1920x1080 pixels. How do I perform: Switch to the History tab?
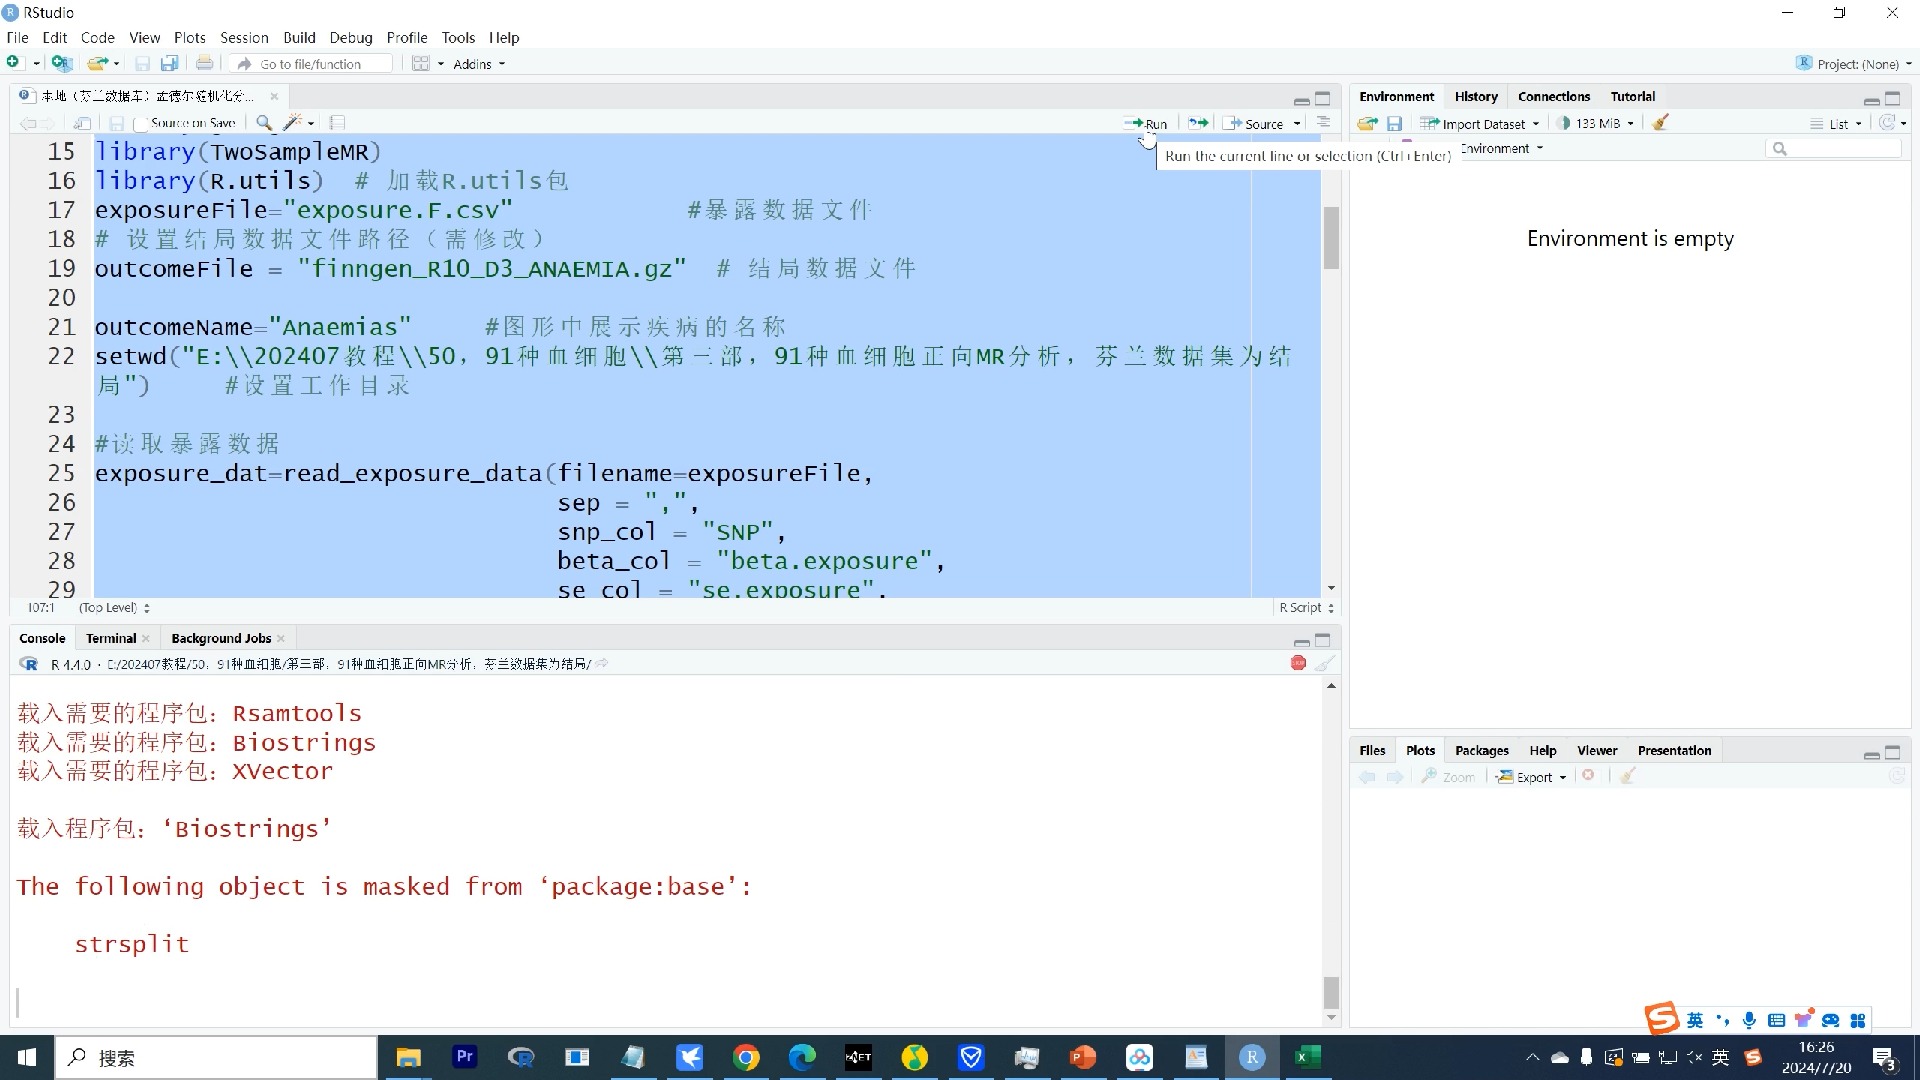click(1477, 96)
